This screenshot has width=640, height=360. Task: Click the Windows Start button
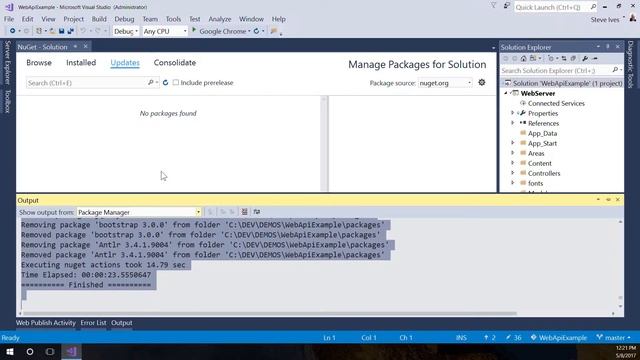pos(10,351)
